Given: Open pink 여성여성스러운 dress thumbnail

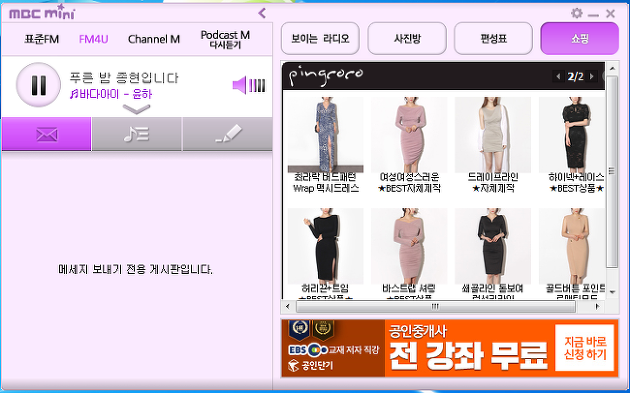Looking at the screenshot, I should click(x=409, y=135).
